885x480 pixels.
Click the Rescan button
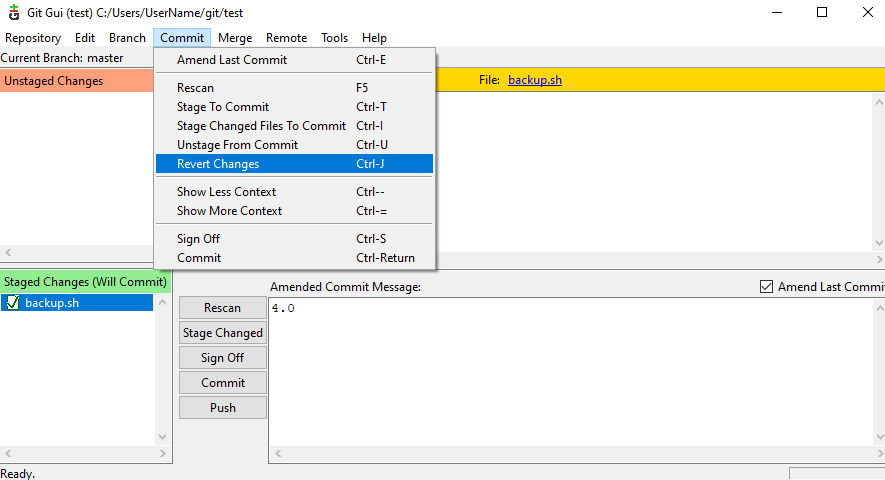[x=222, y=308]
